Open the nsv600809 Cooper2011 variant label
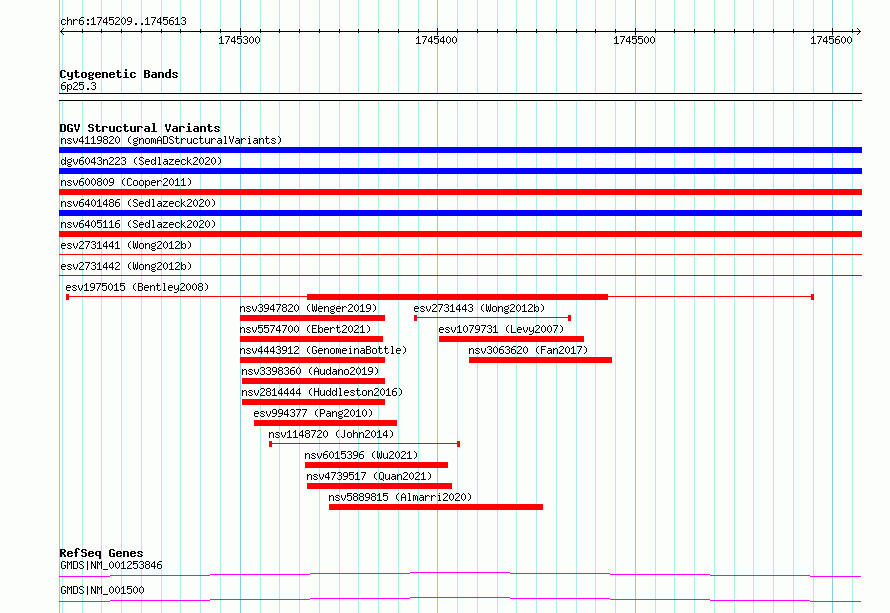Screen dimensions: 890x613 [126, 182]
